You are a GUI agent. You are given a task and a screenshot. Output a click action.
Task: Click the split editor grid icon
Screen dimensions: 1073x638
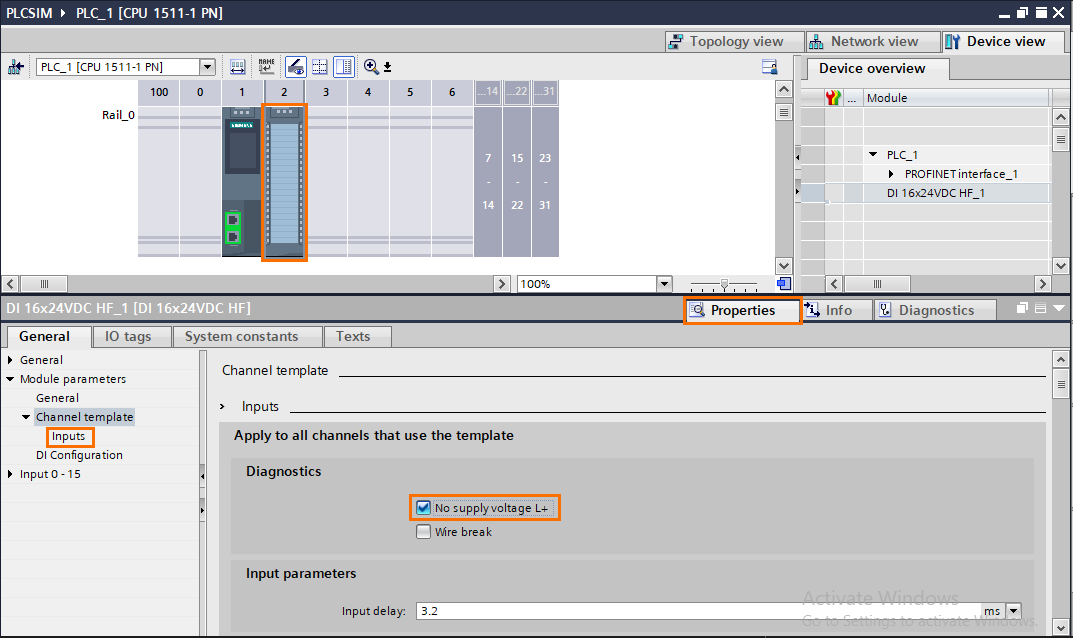click(321, 66)
